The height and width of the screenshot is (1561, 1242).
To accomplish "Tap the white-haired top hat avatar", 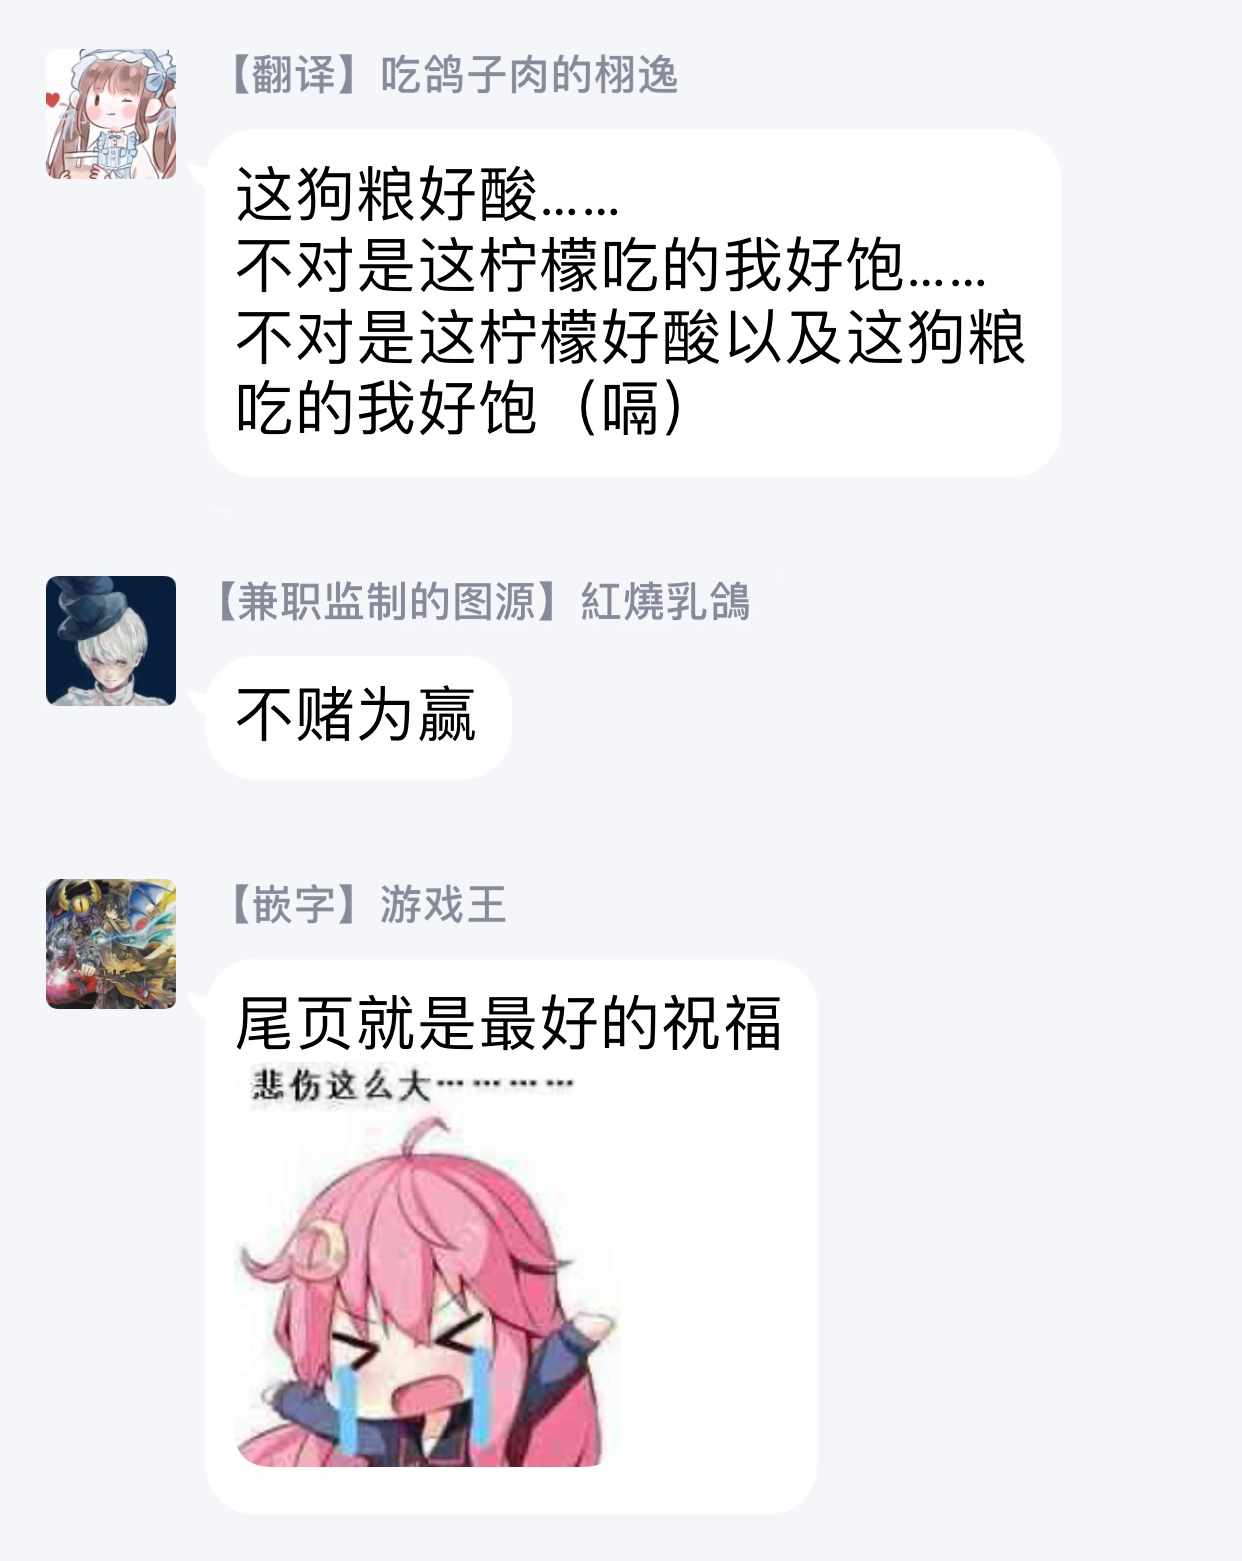I will [x=111, y=641].
